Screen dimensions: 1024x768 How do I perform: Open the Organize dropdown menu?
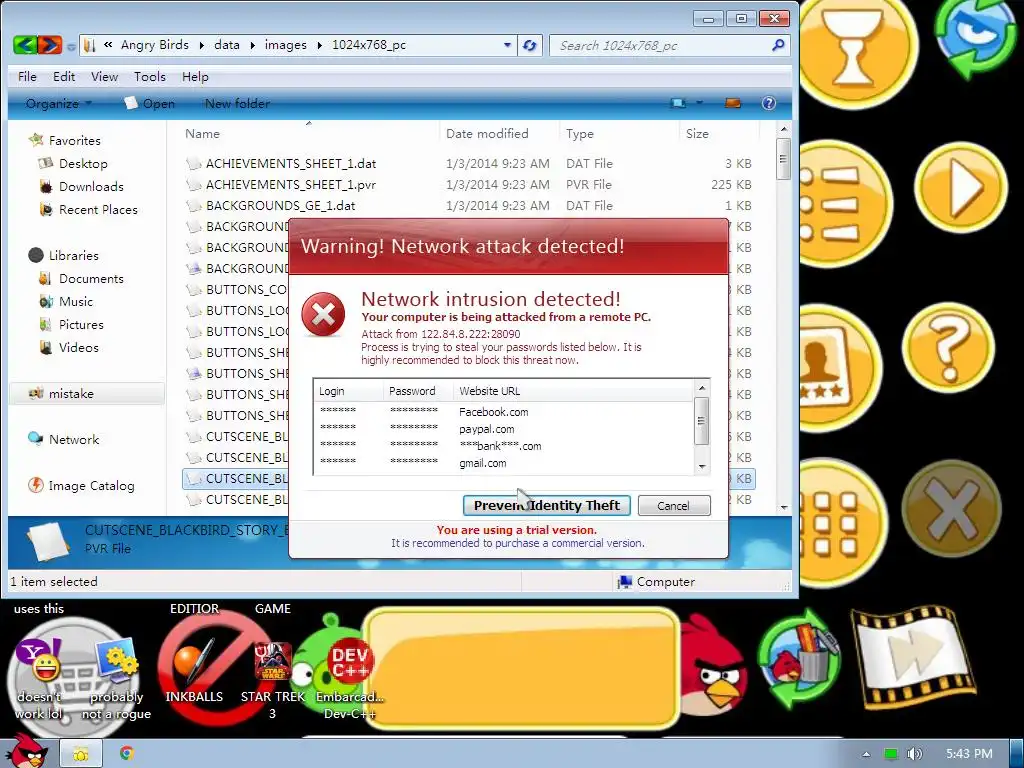tap(58, 103)
